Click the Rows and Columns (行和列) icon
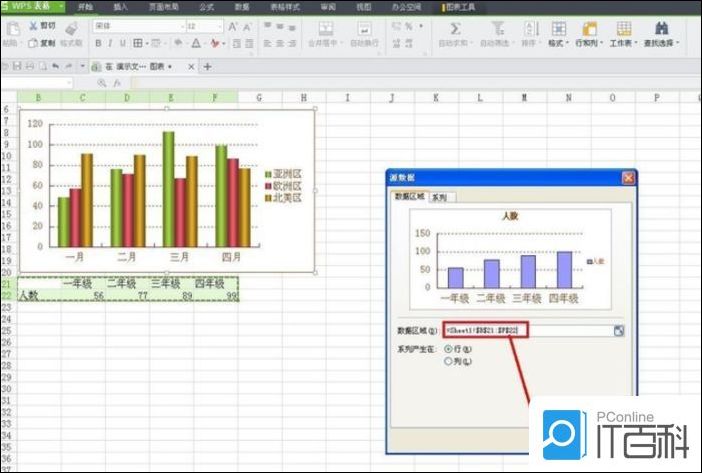 coord(590,29)
